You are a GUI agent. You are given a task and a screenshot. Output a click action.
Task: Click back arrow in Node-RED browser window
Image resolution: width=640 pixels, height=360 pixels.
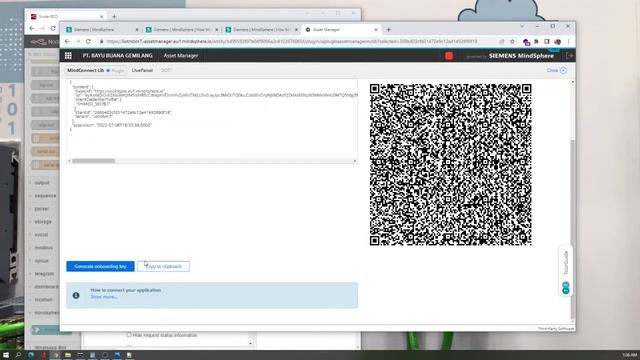32,28
